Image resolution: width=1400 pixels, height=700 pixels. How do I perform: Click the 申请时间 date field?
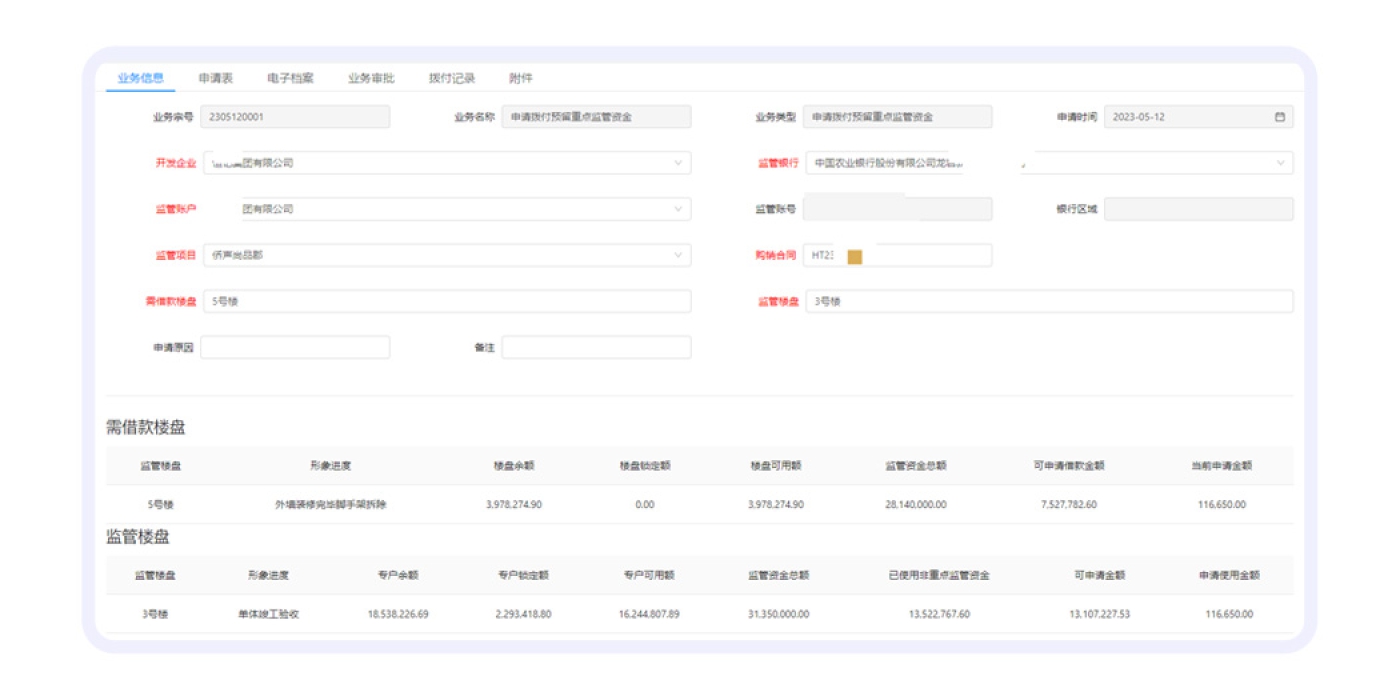[1198, 117]
